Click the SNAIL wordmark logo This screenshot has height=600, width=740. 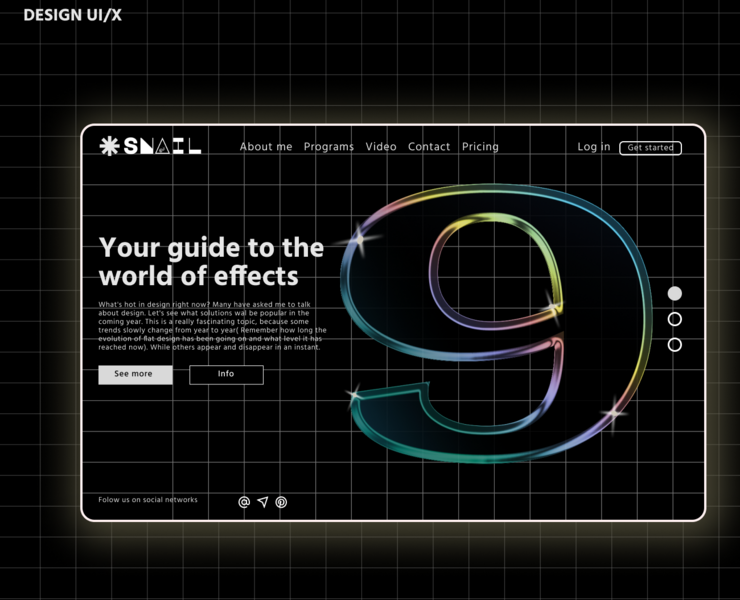[x=163, y=146]
